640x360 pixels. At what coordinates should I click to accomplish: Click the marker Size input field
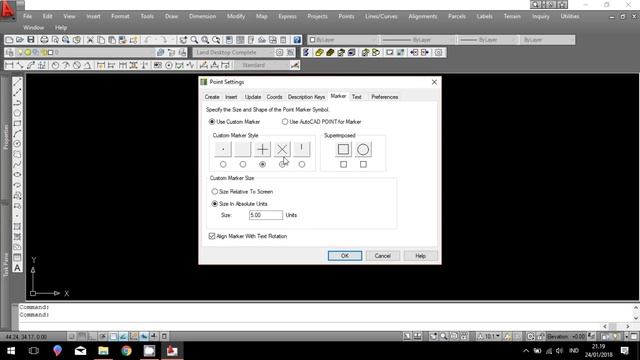point(266,215)
